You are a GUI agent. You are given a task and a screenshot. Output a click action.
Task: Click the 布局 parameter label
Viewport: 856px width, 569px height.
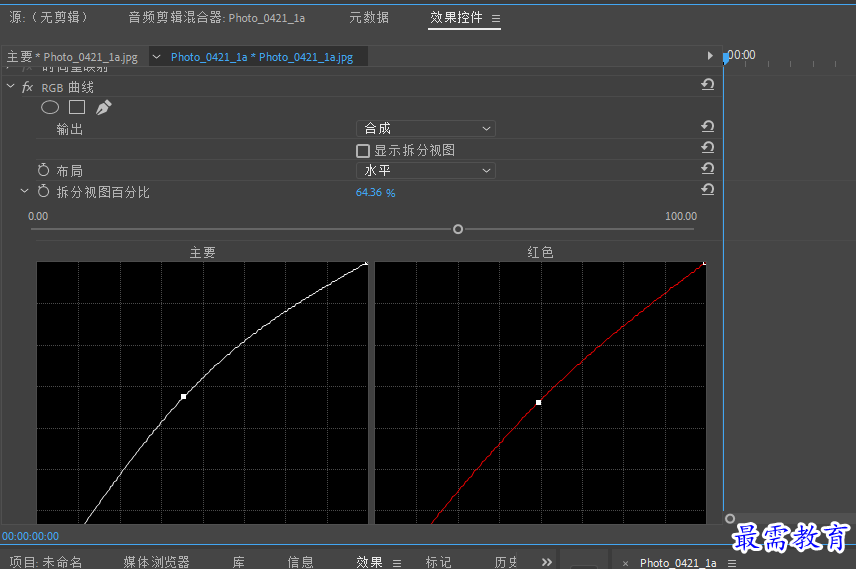pyautogui.click(x=69, y=171)
